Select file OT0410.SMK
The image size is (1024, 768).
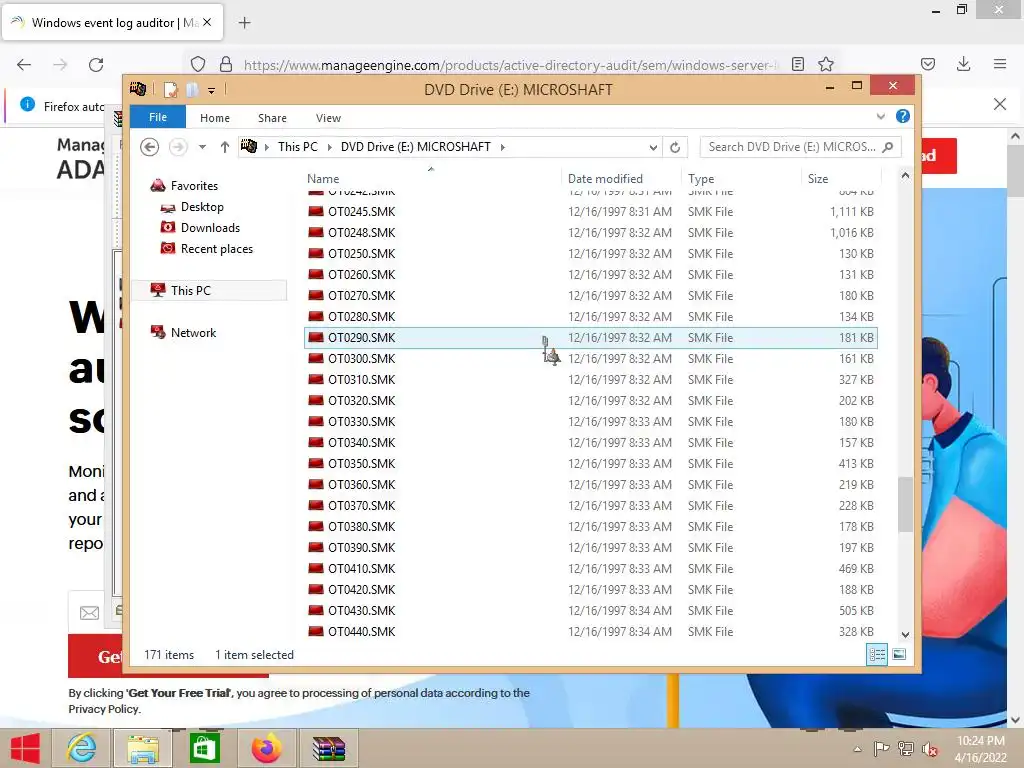pyautogui.click(x=590, y=569)
